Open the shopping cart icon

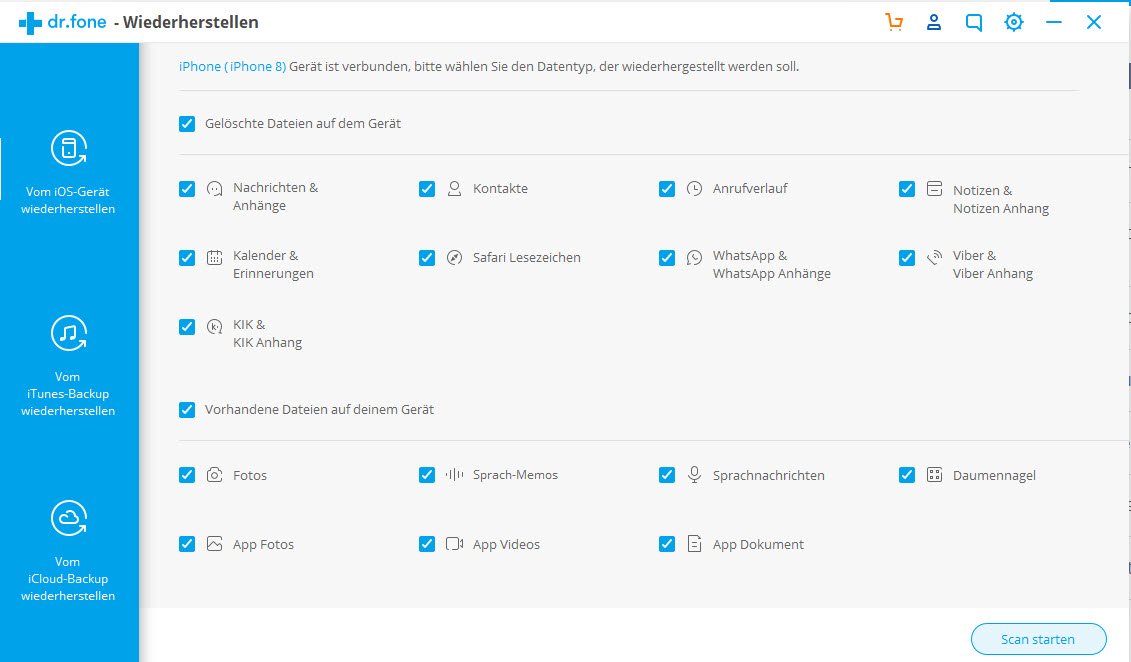(x=894, y=22)
